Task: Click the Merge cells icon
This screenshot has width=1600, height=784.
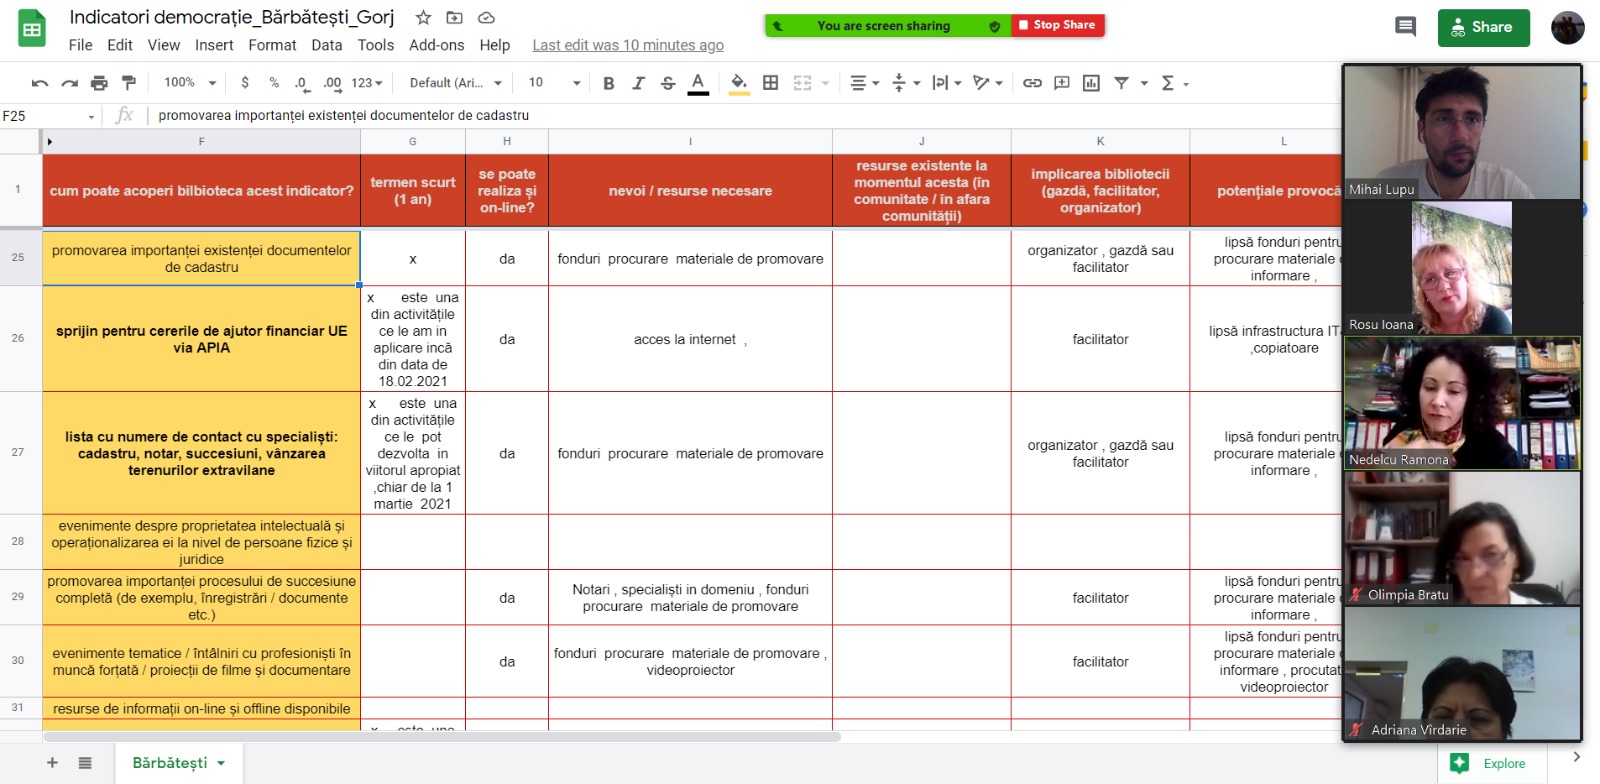Action: coord(802,83)
